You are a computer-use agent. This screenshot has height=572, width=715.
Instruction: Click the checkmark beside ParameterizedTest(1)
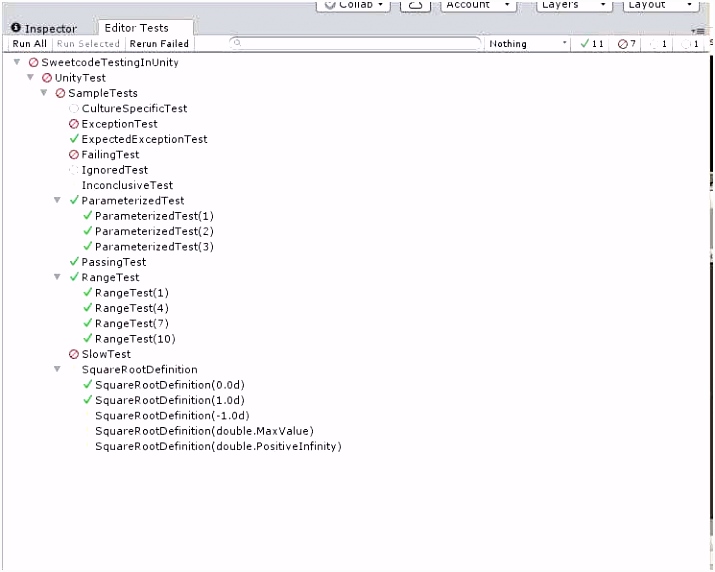pyautogui.click(x=88, y=215)
